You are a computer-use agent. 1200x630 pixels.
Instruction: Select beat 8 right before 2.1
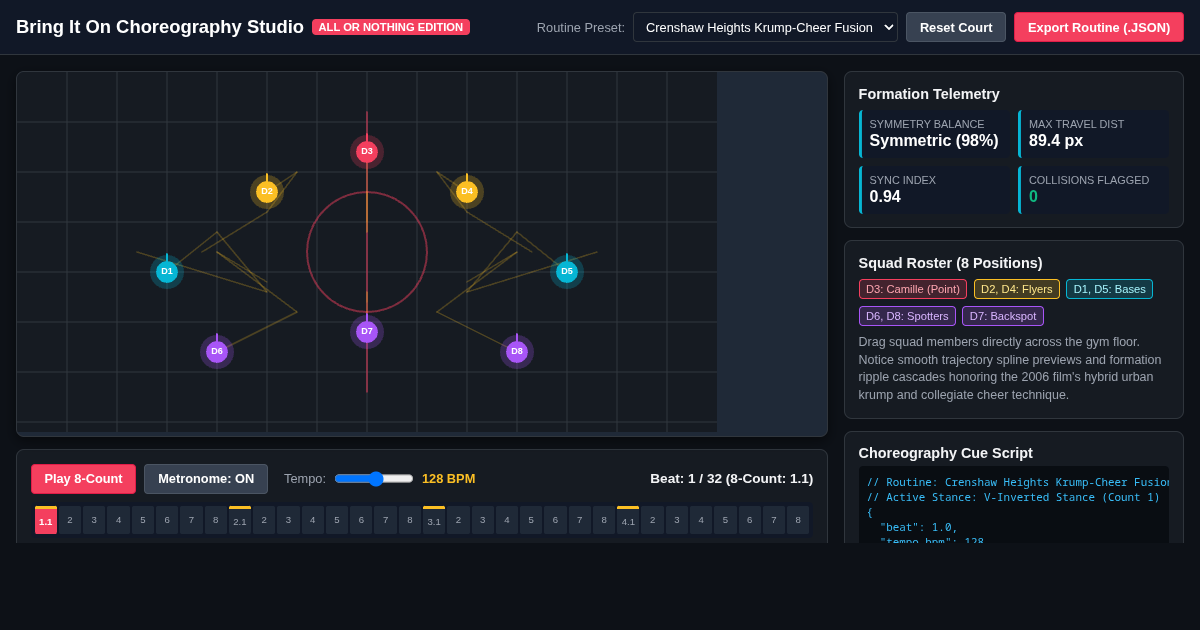(216, 520)
